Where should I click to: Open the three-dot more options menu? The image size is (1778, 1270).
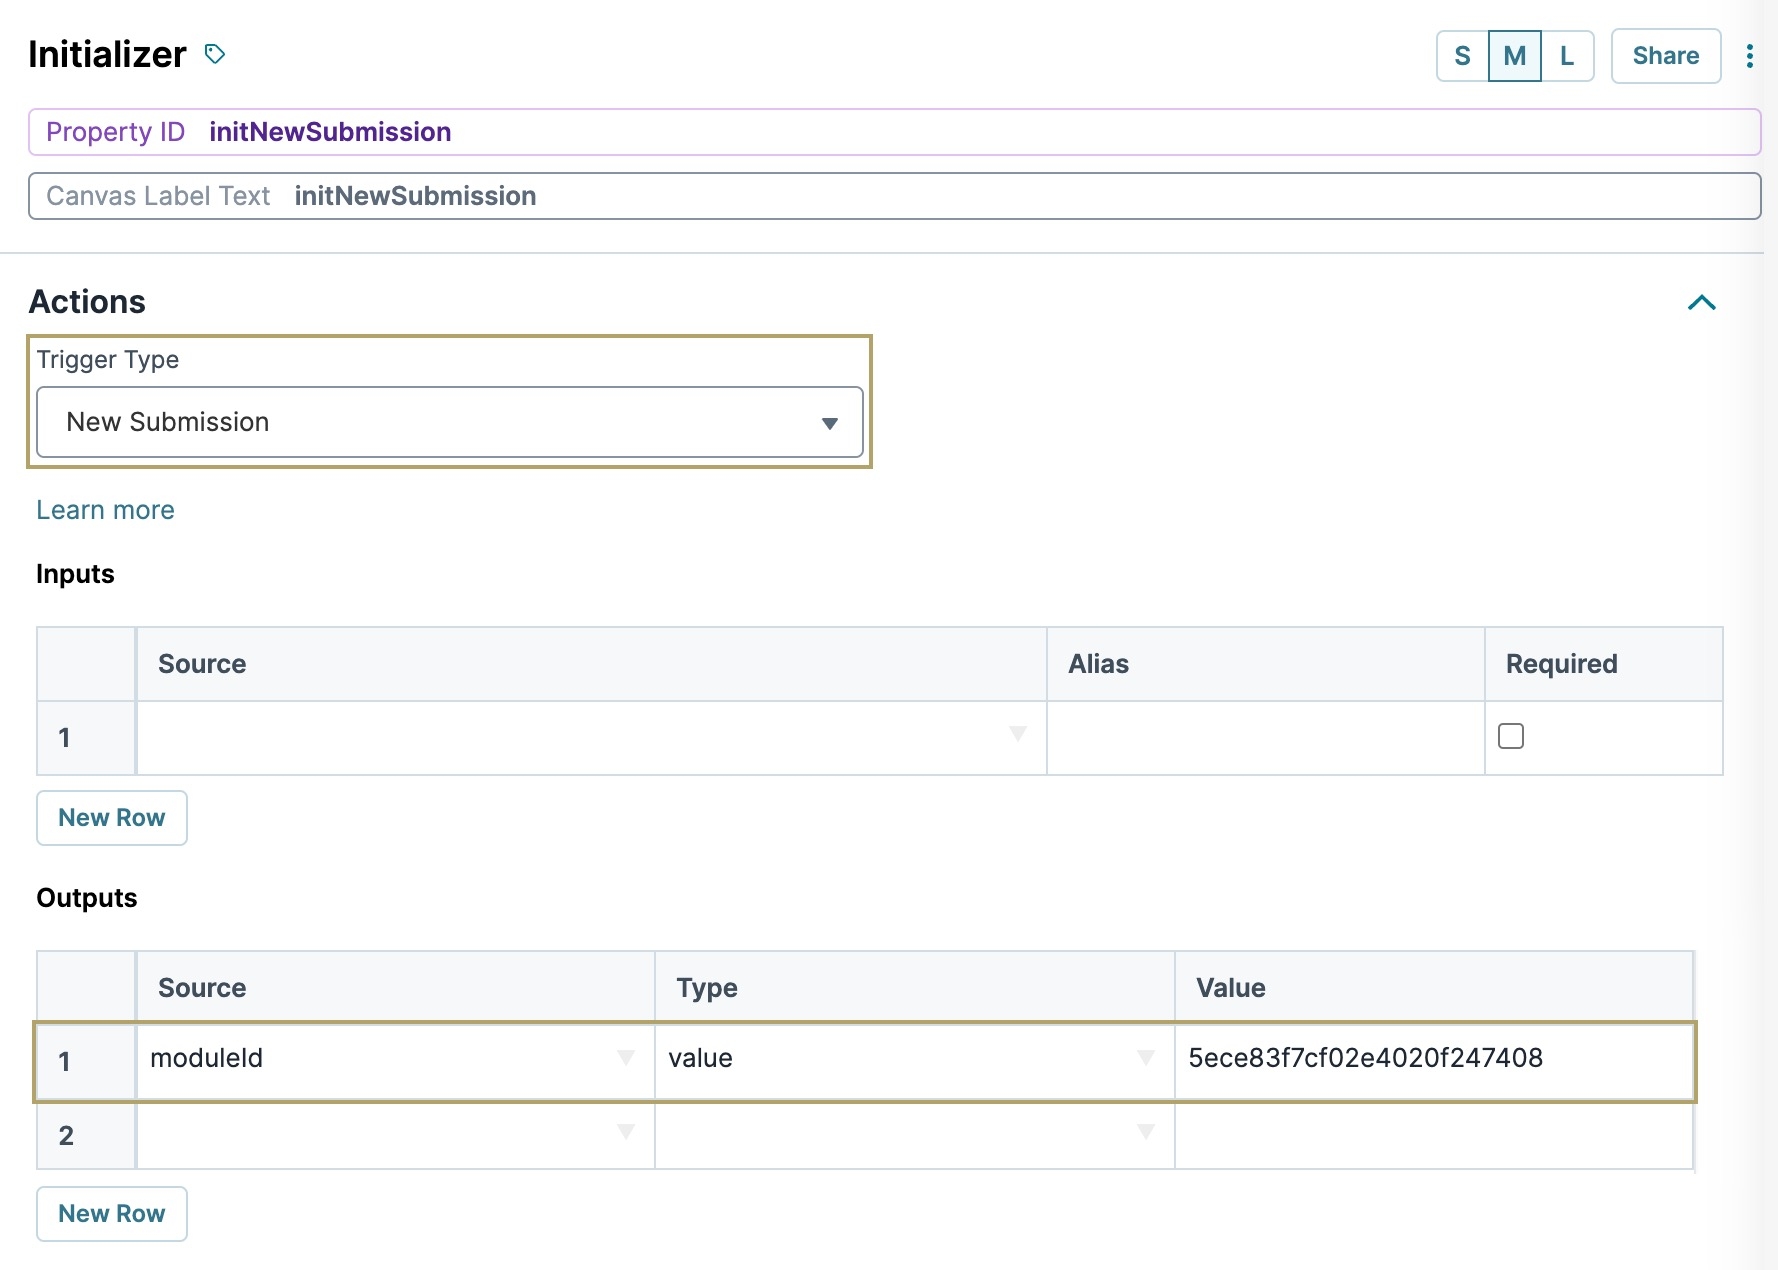[x=1749, y=56]
